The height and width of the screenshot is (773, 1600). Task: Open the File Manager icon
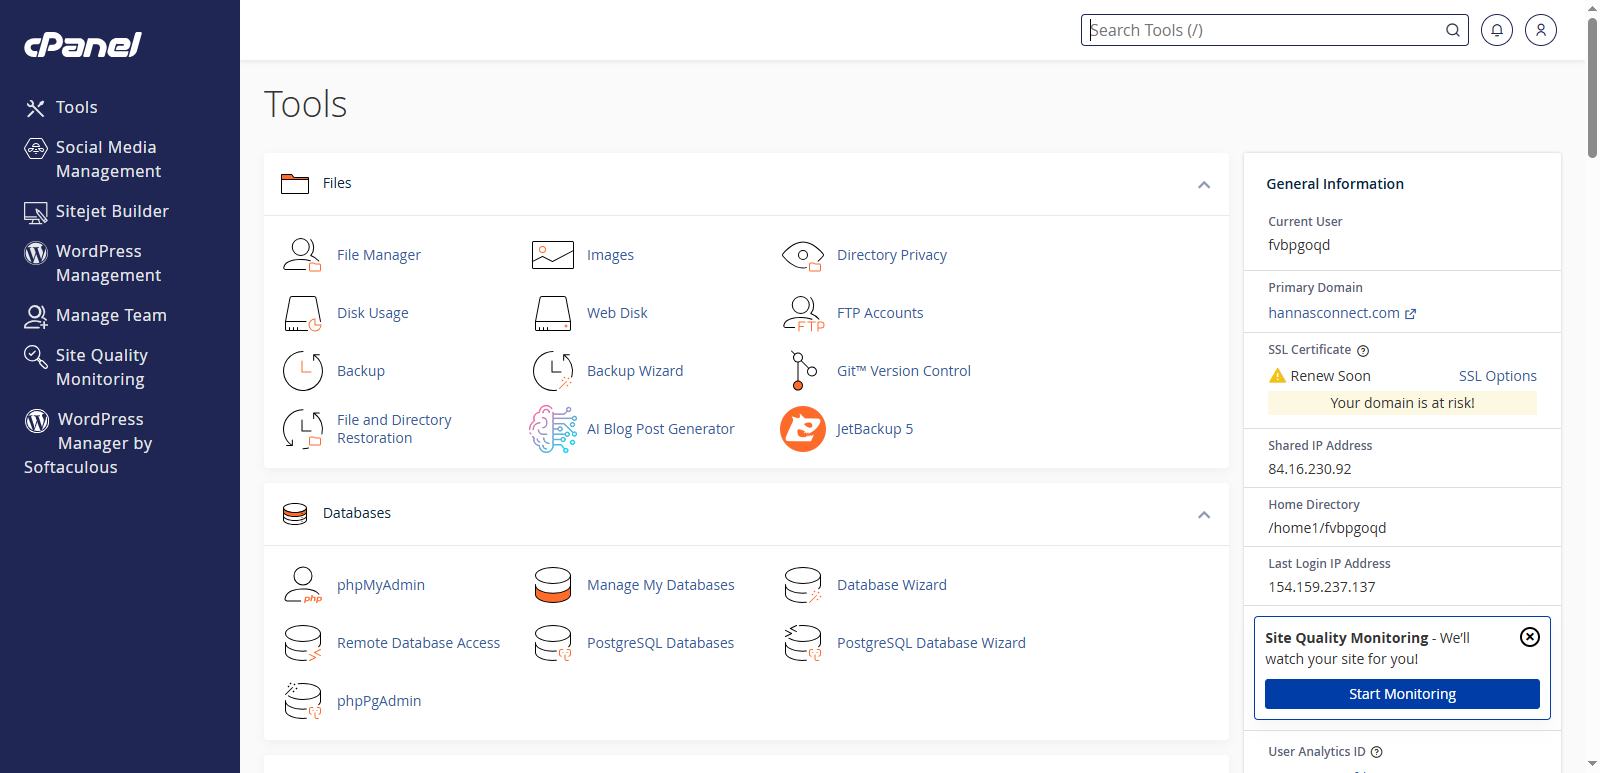coord(302,255)
